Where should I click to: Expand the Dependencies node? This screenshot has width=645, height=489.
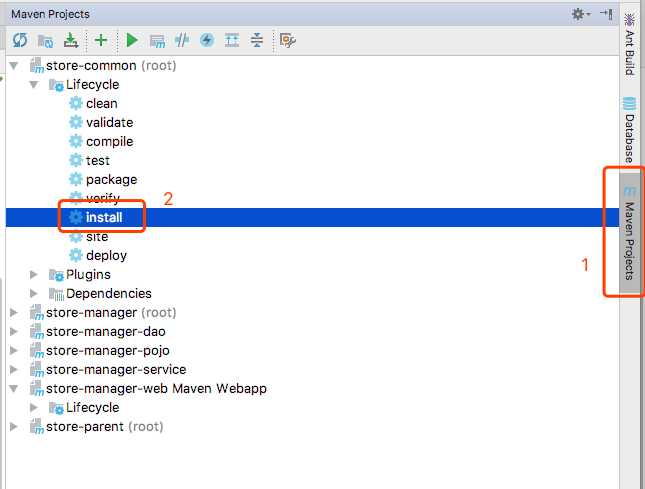pos(34,294)
